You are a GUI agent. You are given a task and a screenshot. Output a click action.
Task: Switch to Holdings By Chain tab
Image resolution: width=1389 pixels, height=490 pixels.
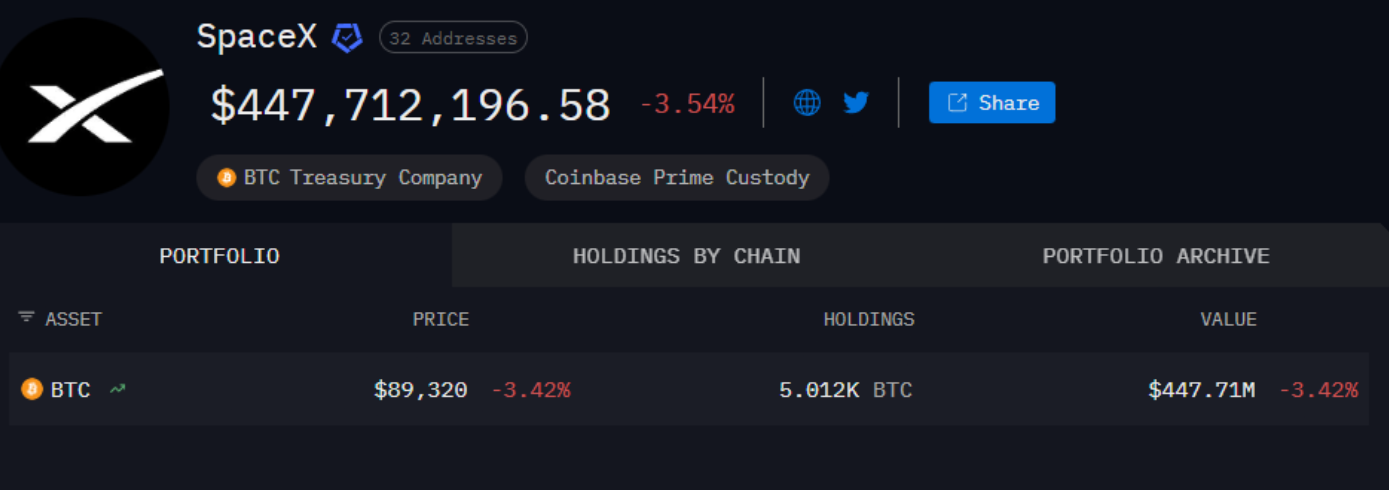click(x=686, y=256)
